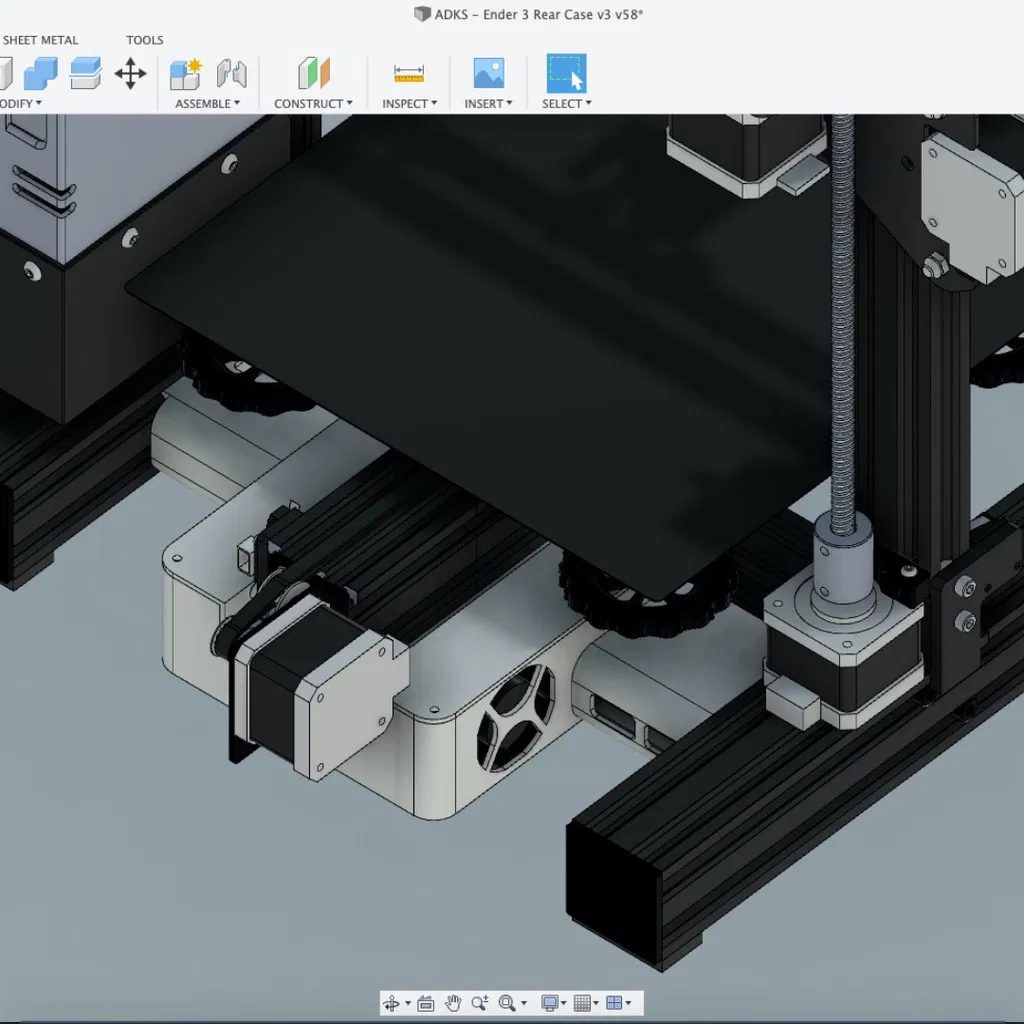Activate the Measure ruler tool
The height and width of the screenshot is (1024, 1024).
coord(409,73)
